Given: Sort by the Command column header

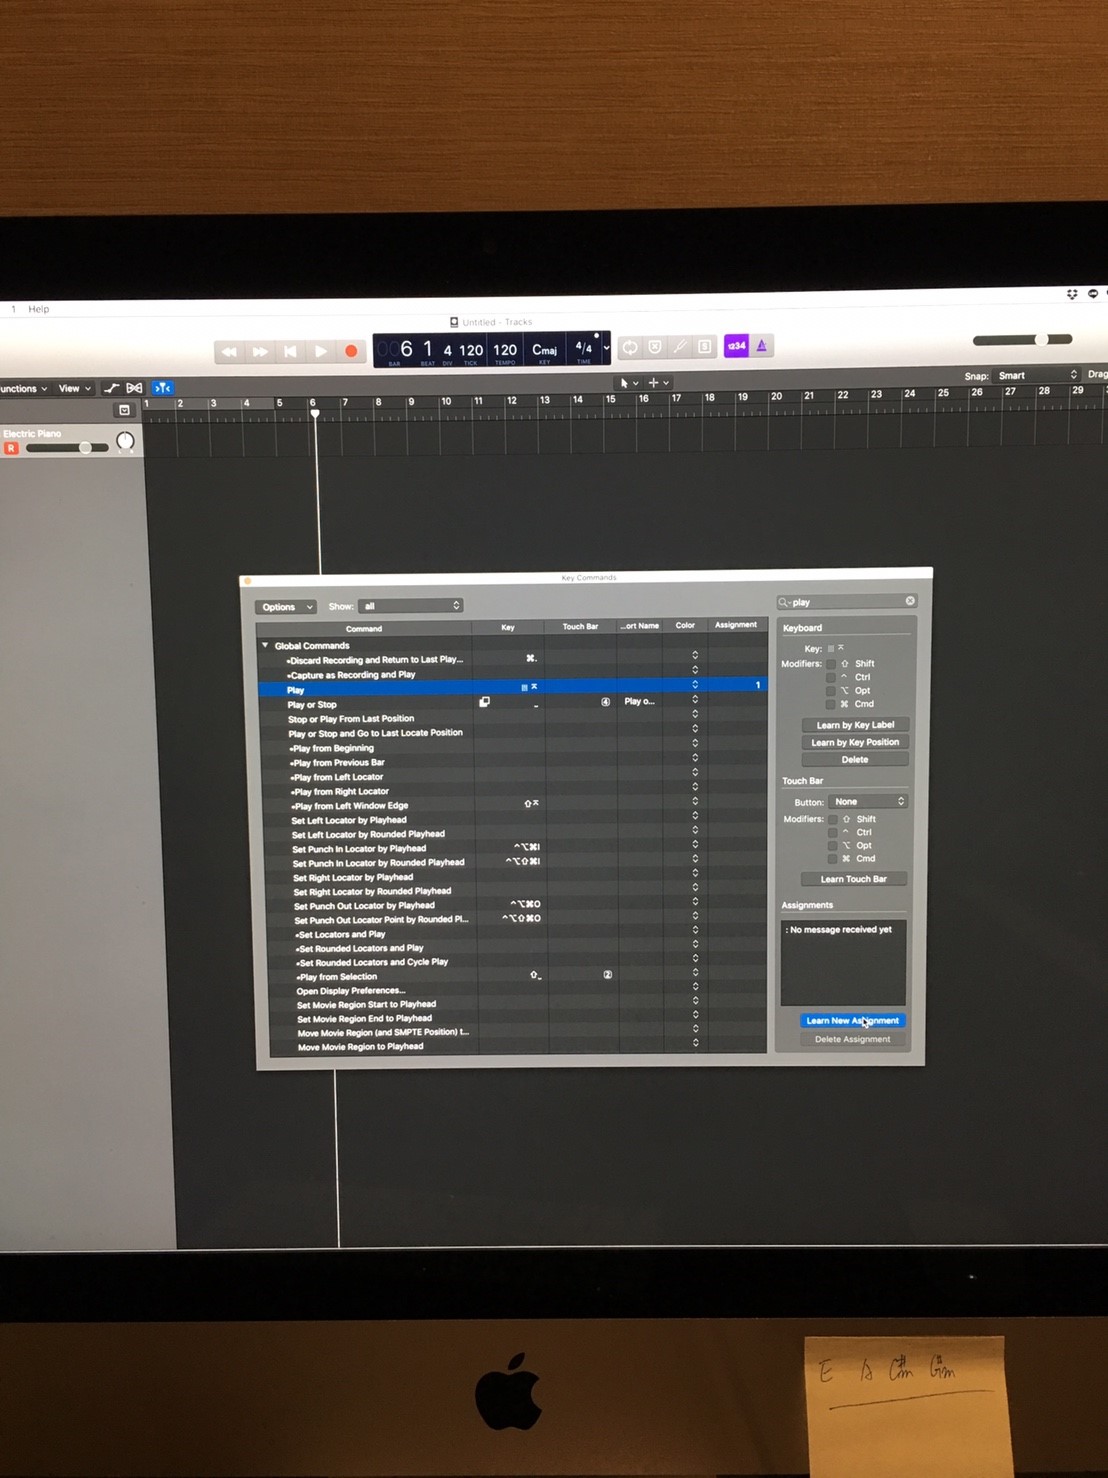Looking at the screenshot, I should tap(364, 629).
